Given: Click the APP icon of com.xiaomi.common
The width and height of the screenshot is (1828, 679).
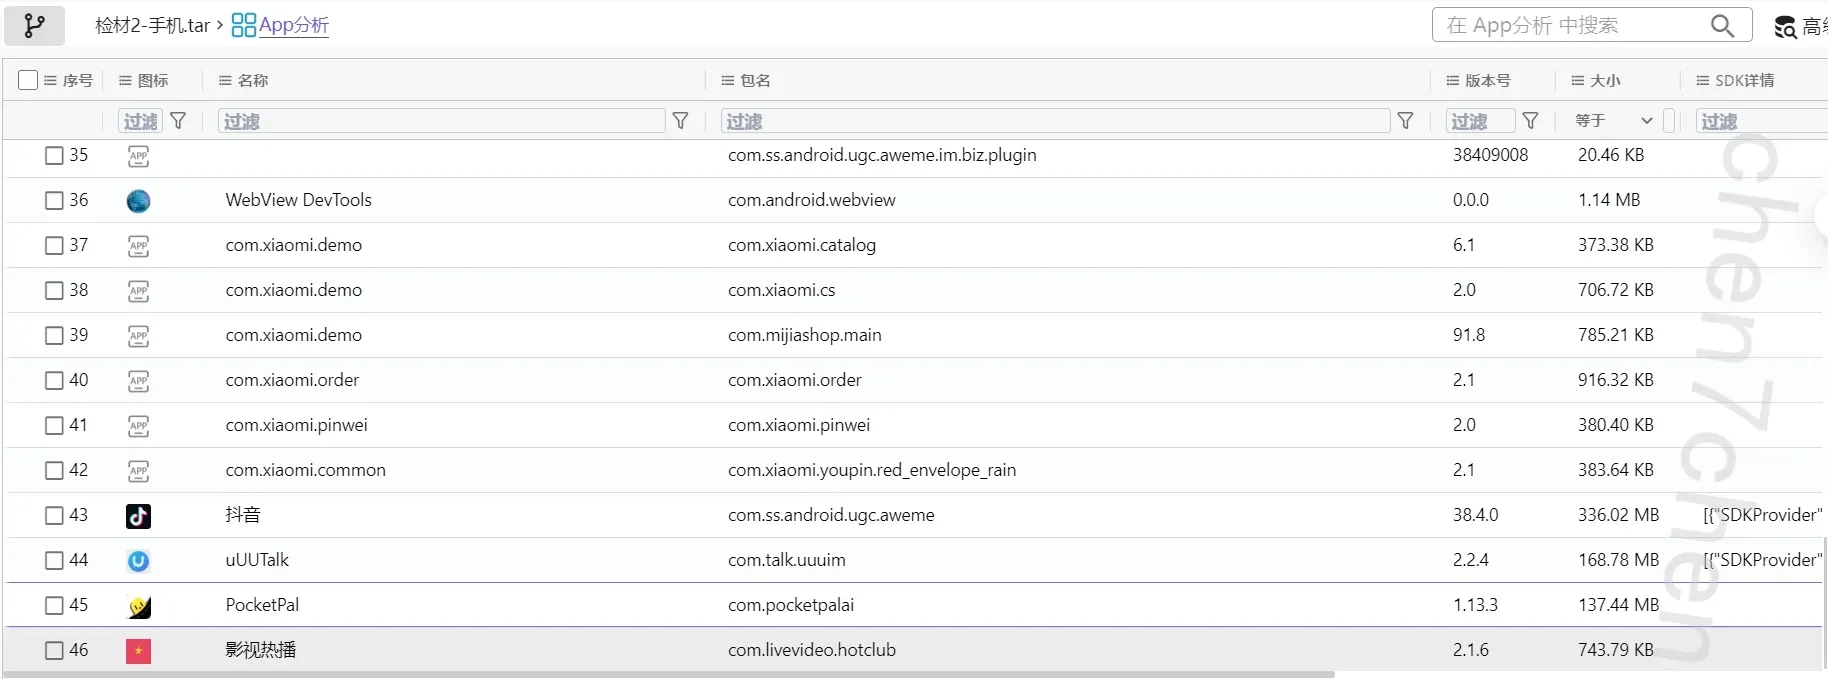Looking at the screenshot, I should (x=138, y=471).
